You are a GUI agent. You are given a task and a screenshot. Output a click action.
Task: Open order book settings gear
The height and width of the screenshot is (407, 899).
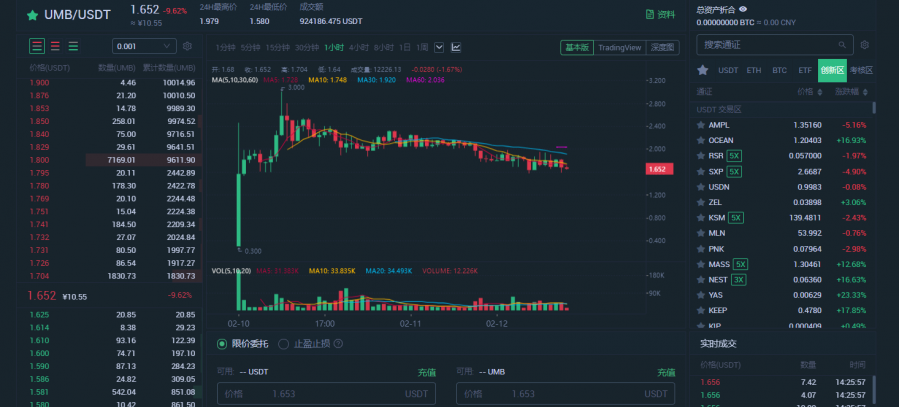coord(187,46)
